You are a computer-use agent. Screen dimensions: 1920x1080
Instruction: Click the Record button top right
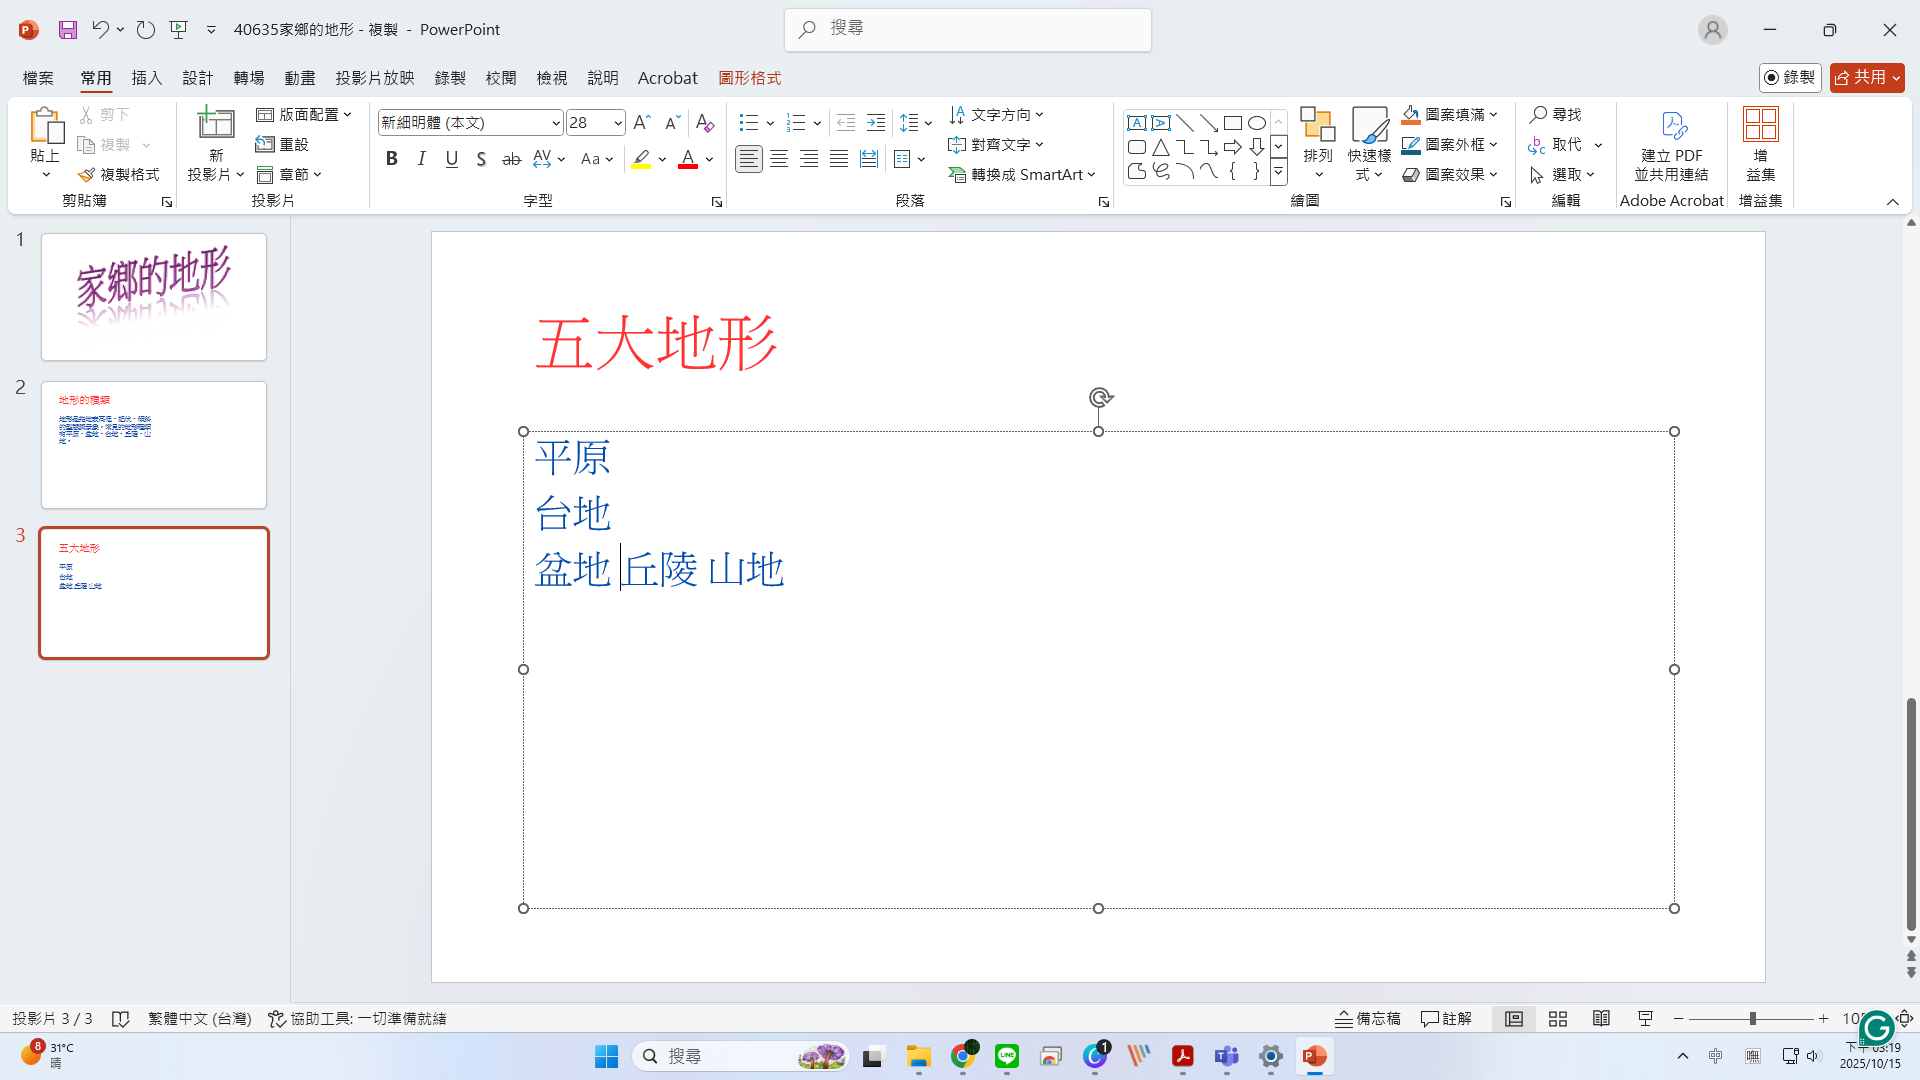tap(1789, 77)
